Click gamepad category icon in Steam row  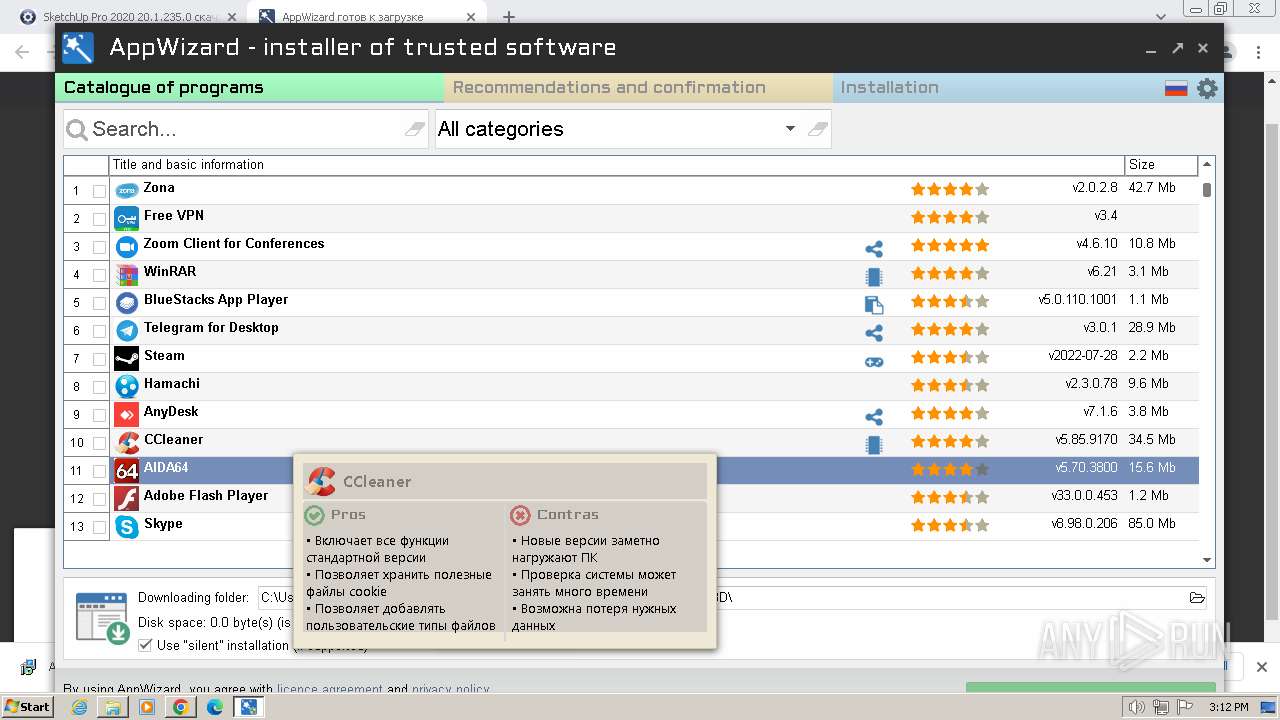[874, 361]
